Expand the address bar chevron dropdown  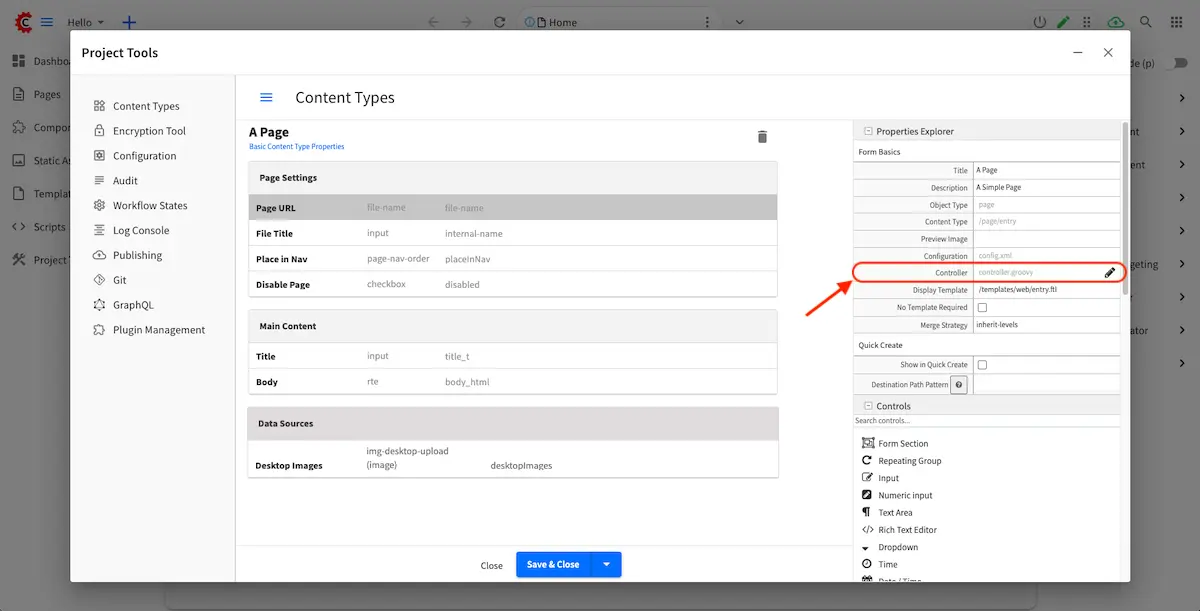(739, 22)
